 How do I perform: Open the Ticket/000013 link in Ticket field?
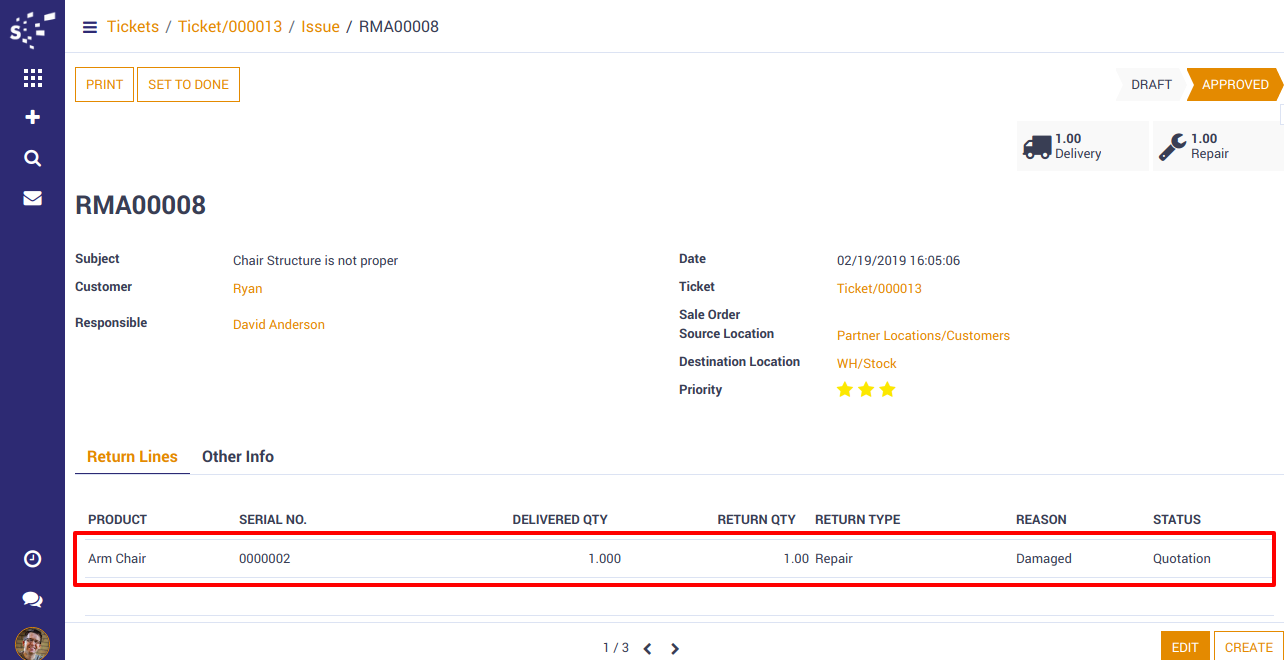click(879, 289)
